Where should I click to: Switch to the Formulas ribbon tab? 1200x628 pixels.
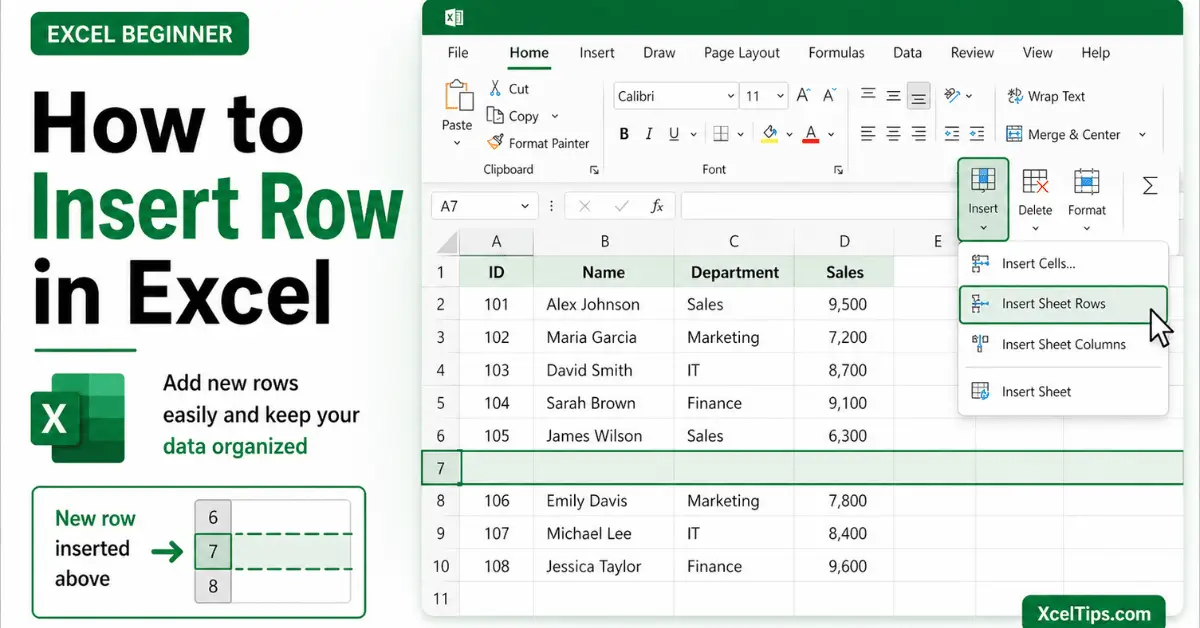836,52
